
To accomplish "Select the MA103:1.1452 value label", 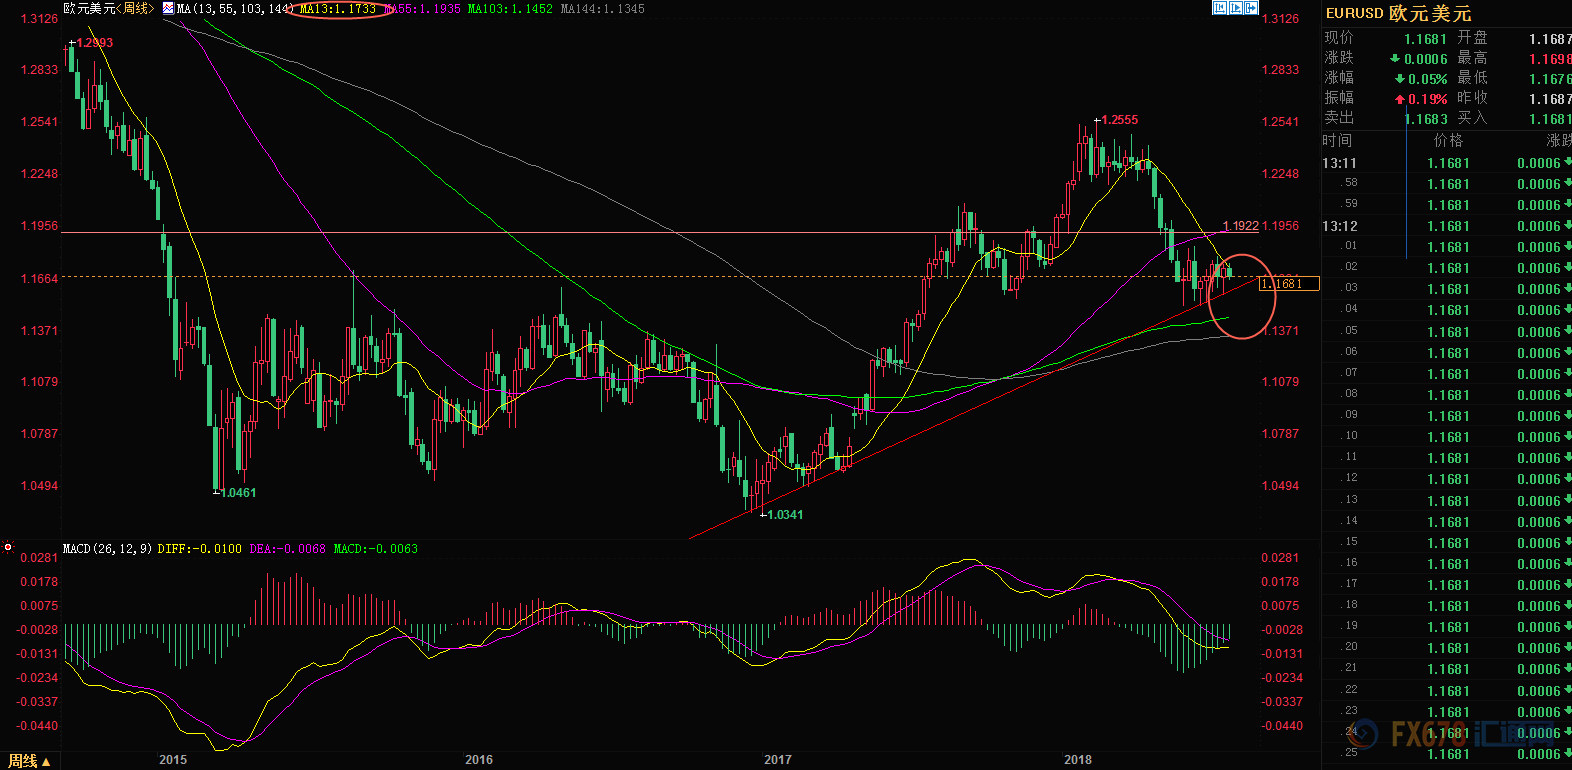I will click(x=510, y=8).
